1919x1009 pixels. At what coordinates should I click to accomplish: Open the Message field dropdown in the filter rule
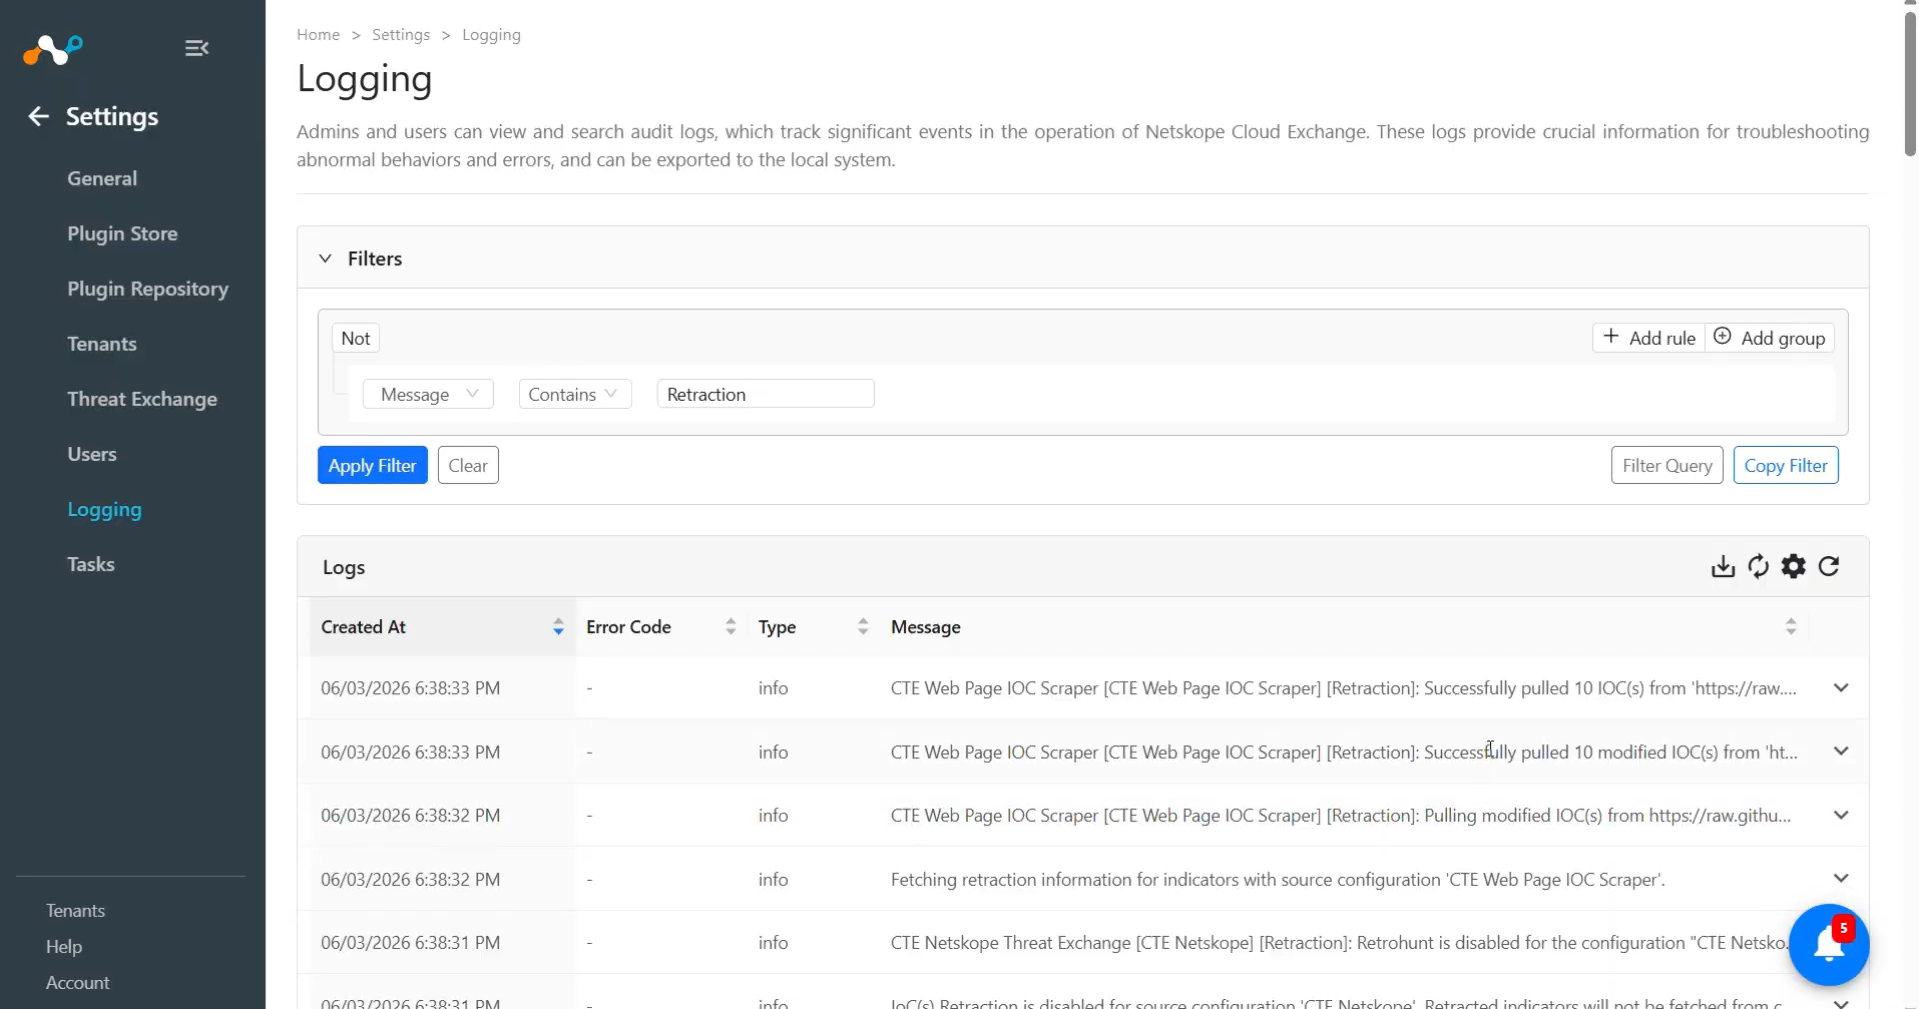pos(428,394)
